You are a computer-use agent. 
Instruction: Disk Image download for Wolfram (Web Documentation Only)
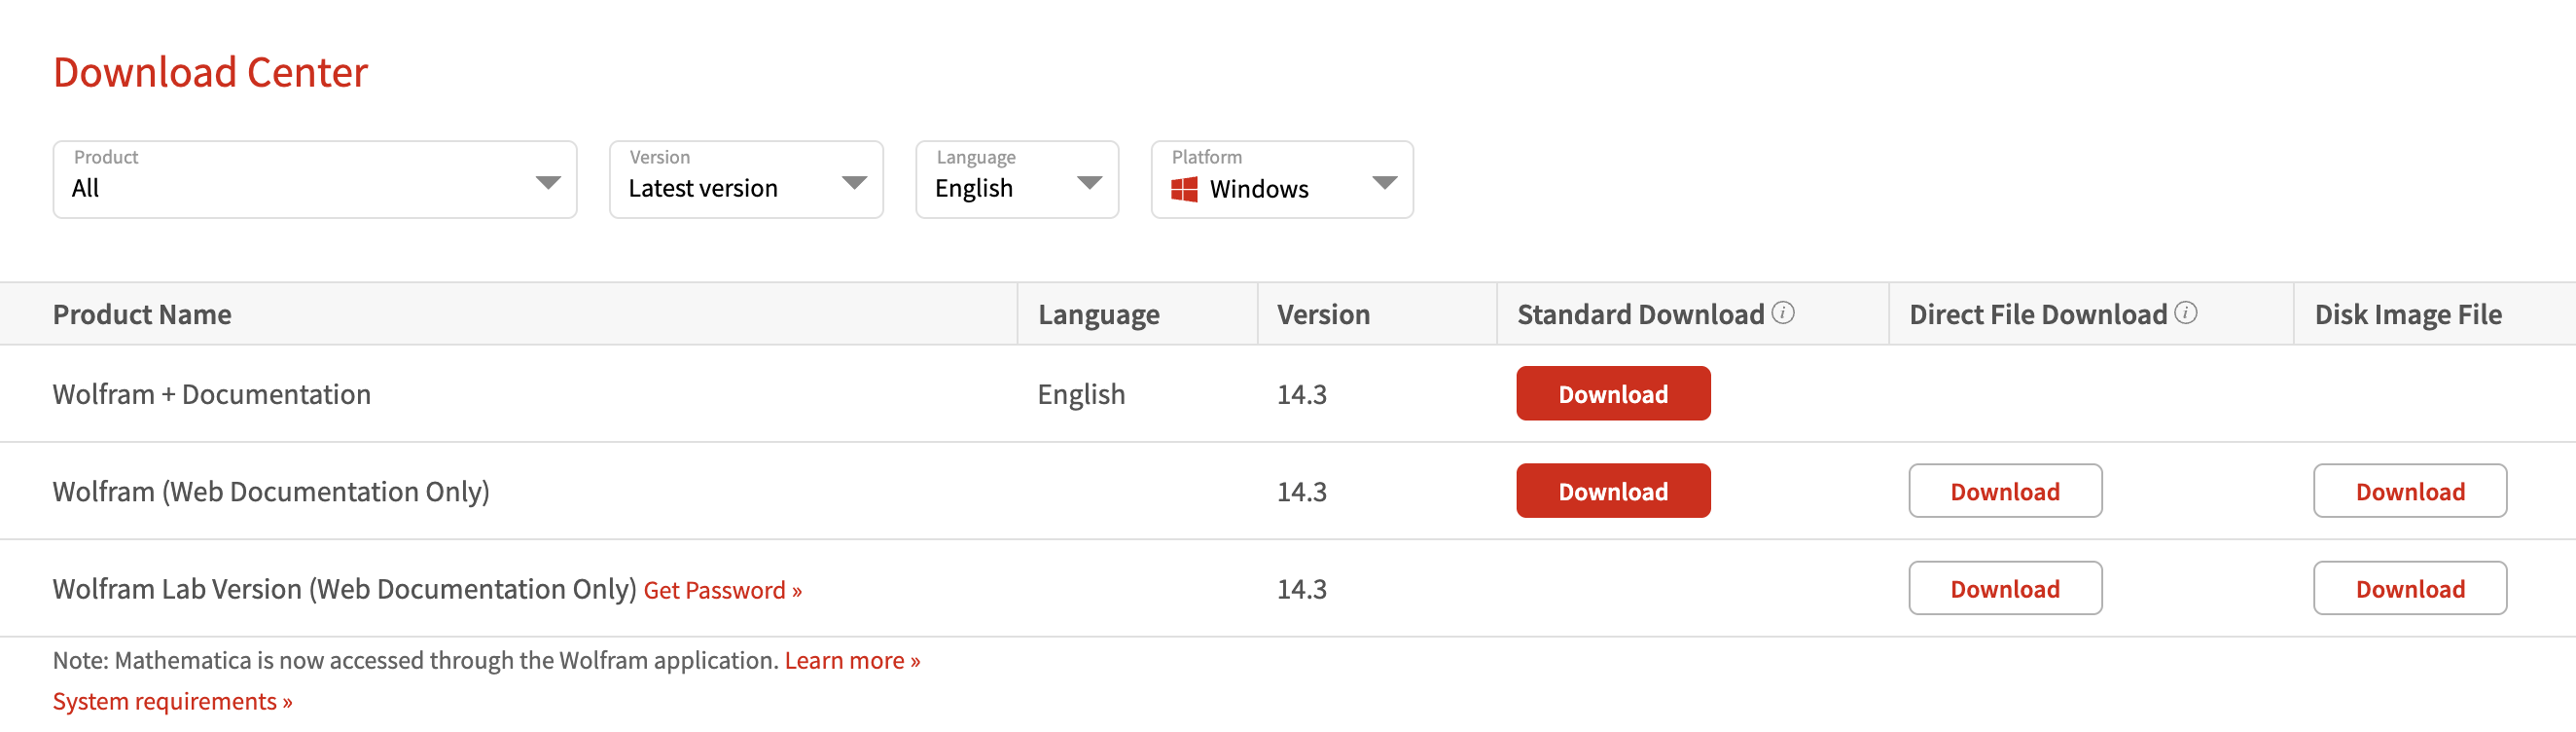coord(2410,491)
